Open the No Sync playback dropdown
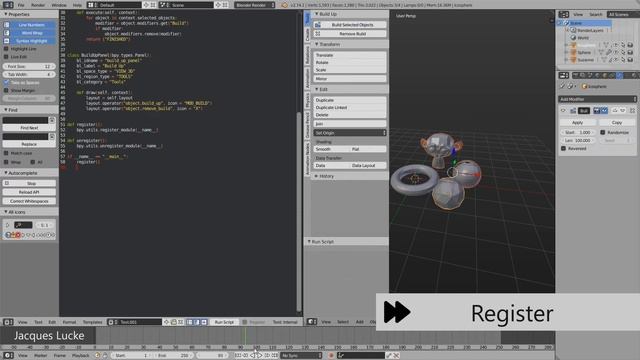Image resolution: width=640 pixels, height=360 pixels. coord(301,356)
